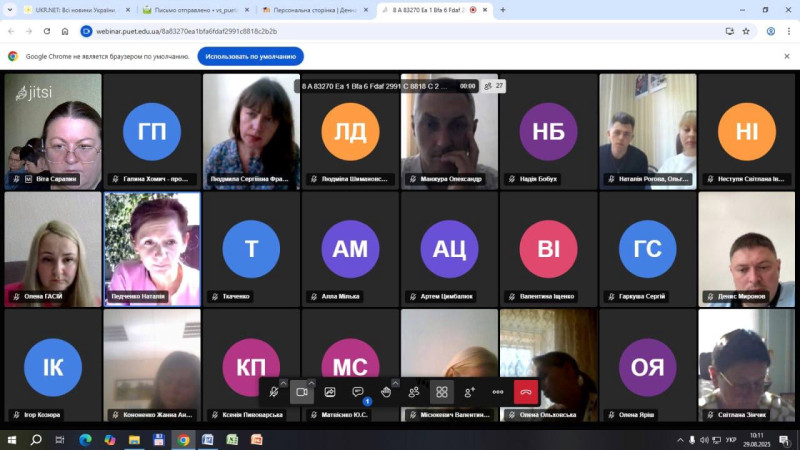
Task: Switch to the Письмо отправлено browser tab
Action: point(194,10)
